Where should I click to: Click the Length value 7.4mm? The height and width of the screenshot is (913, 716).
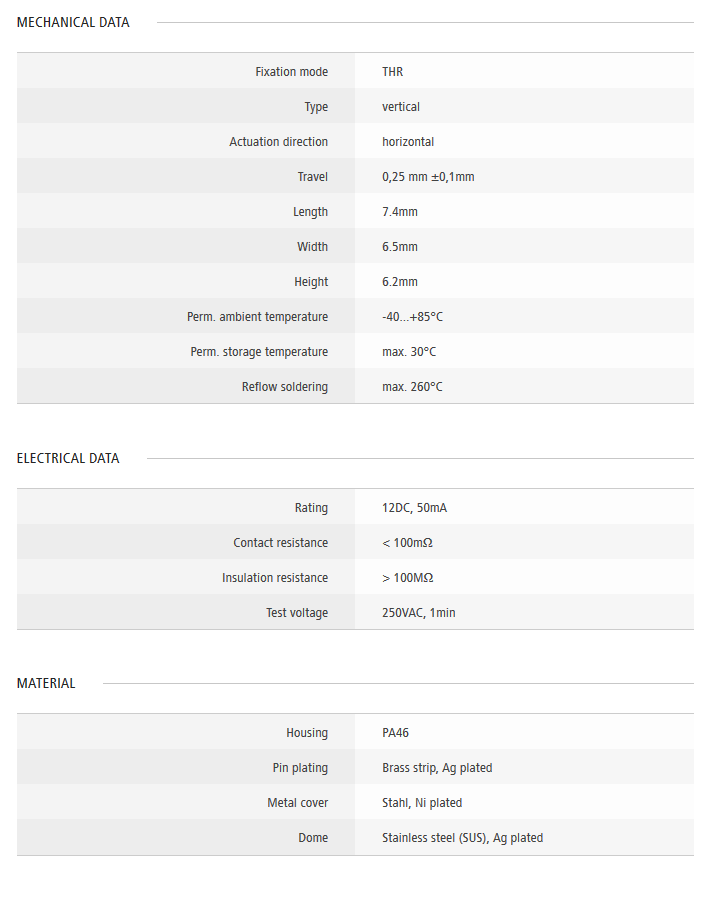400,212
